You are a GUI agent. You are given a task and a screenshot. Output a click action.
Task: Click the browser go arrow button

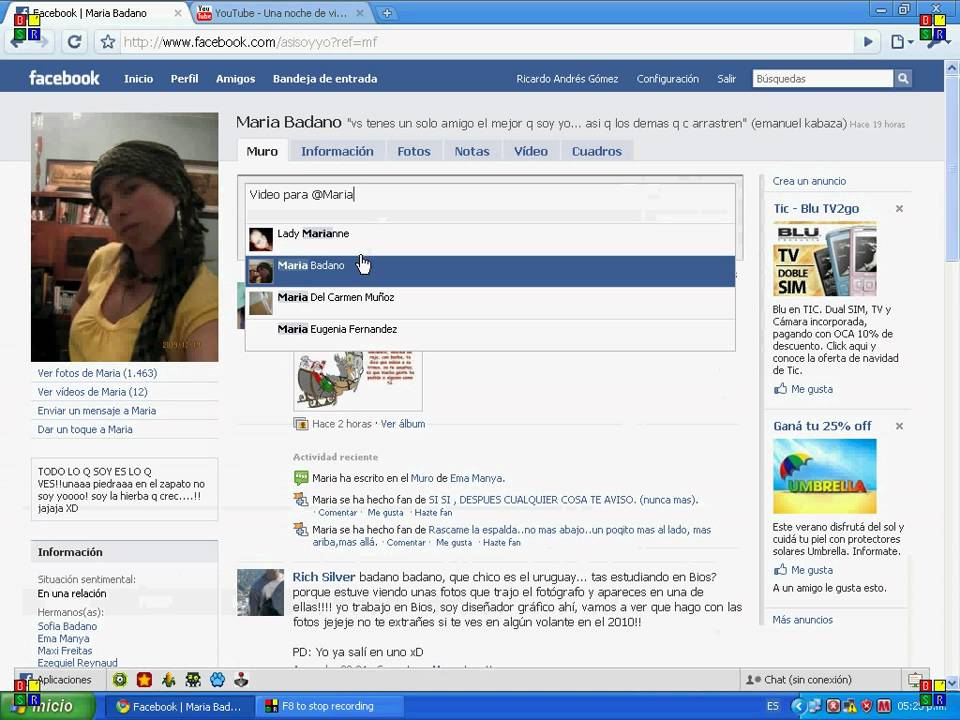tap(868, 42)
